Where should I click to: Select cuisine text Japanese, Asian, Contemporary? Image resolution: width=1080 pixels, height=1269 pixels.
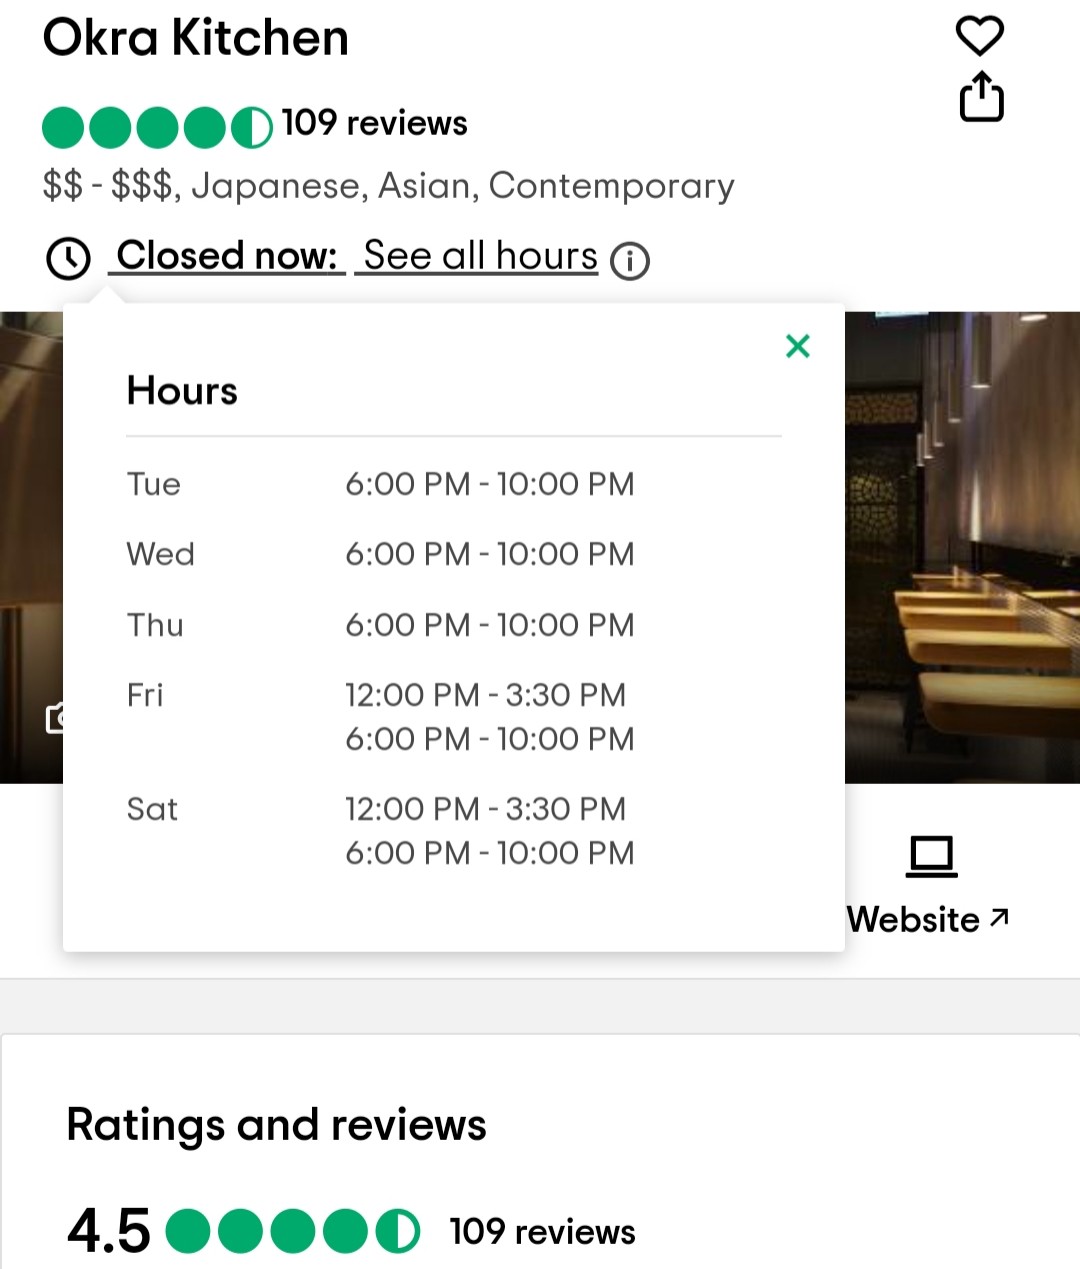(x=463, y=186)
